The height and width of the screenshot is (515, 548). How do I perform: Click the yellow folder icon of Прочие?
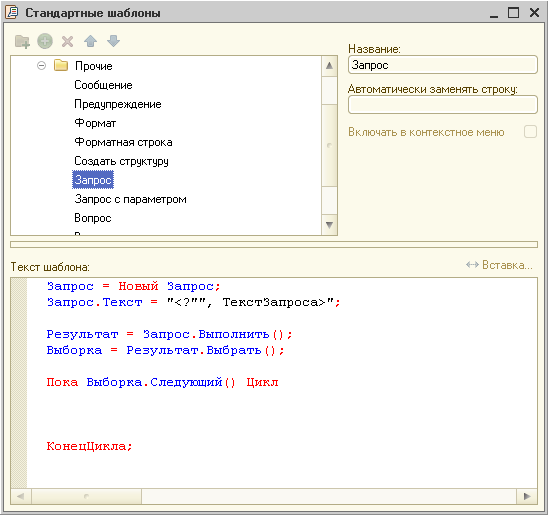click(x=61, y=65)
